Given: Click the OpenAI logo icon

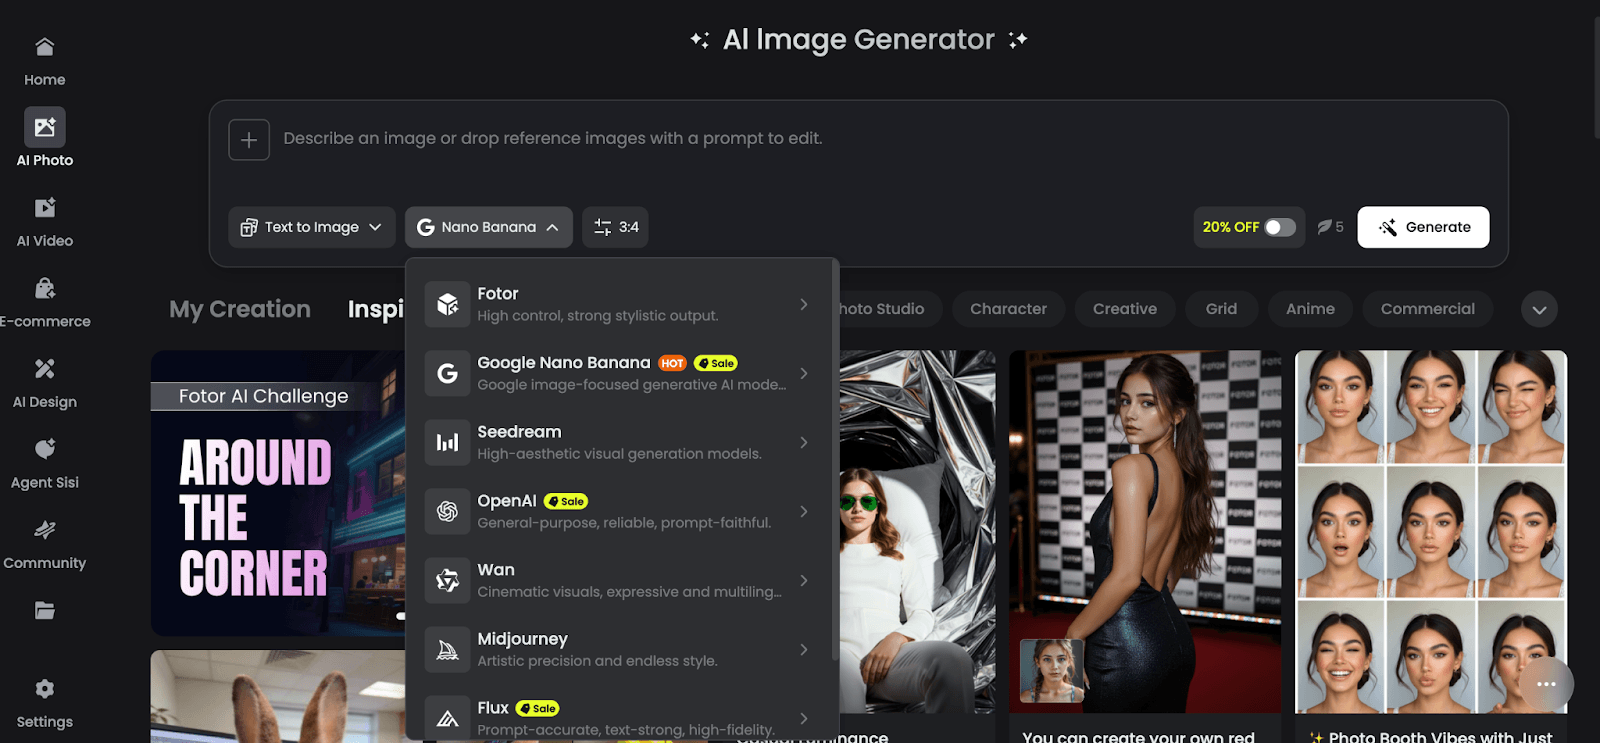Looking at the screenshot, I should tap(448, 511).
